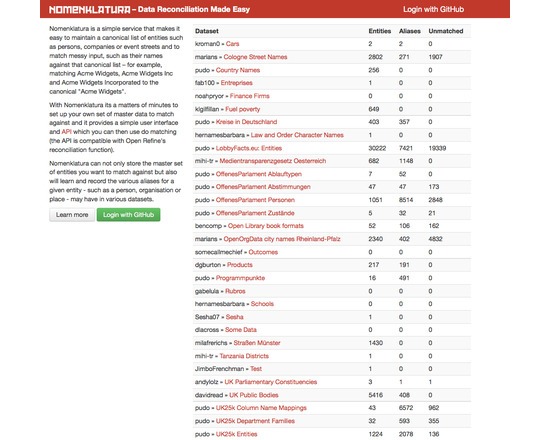Click Login with GitHub in the header
The height and width of the screenshot is (440, 550).
point(433,9)
